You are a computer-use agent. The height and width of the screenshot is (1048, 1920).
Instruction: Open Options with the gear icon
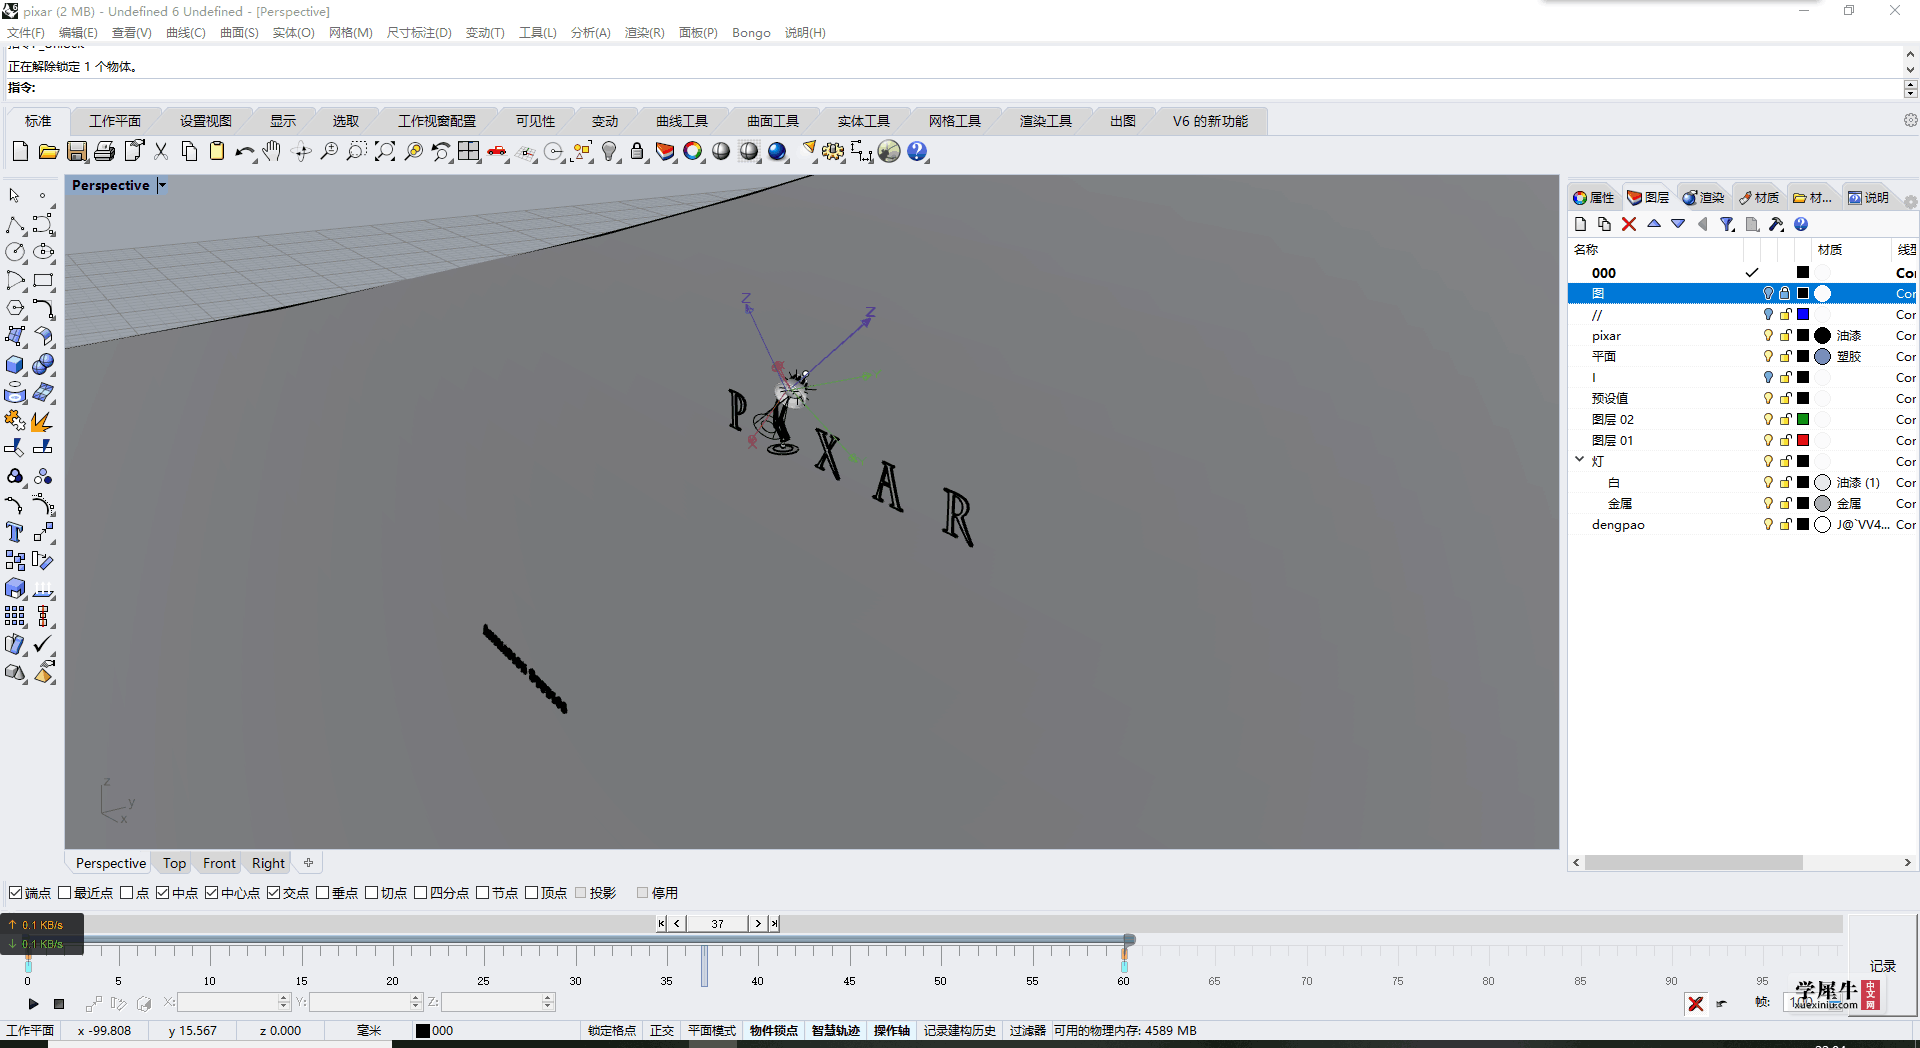[x=833, y=151]
